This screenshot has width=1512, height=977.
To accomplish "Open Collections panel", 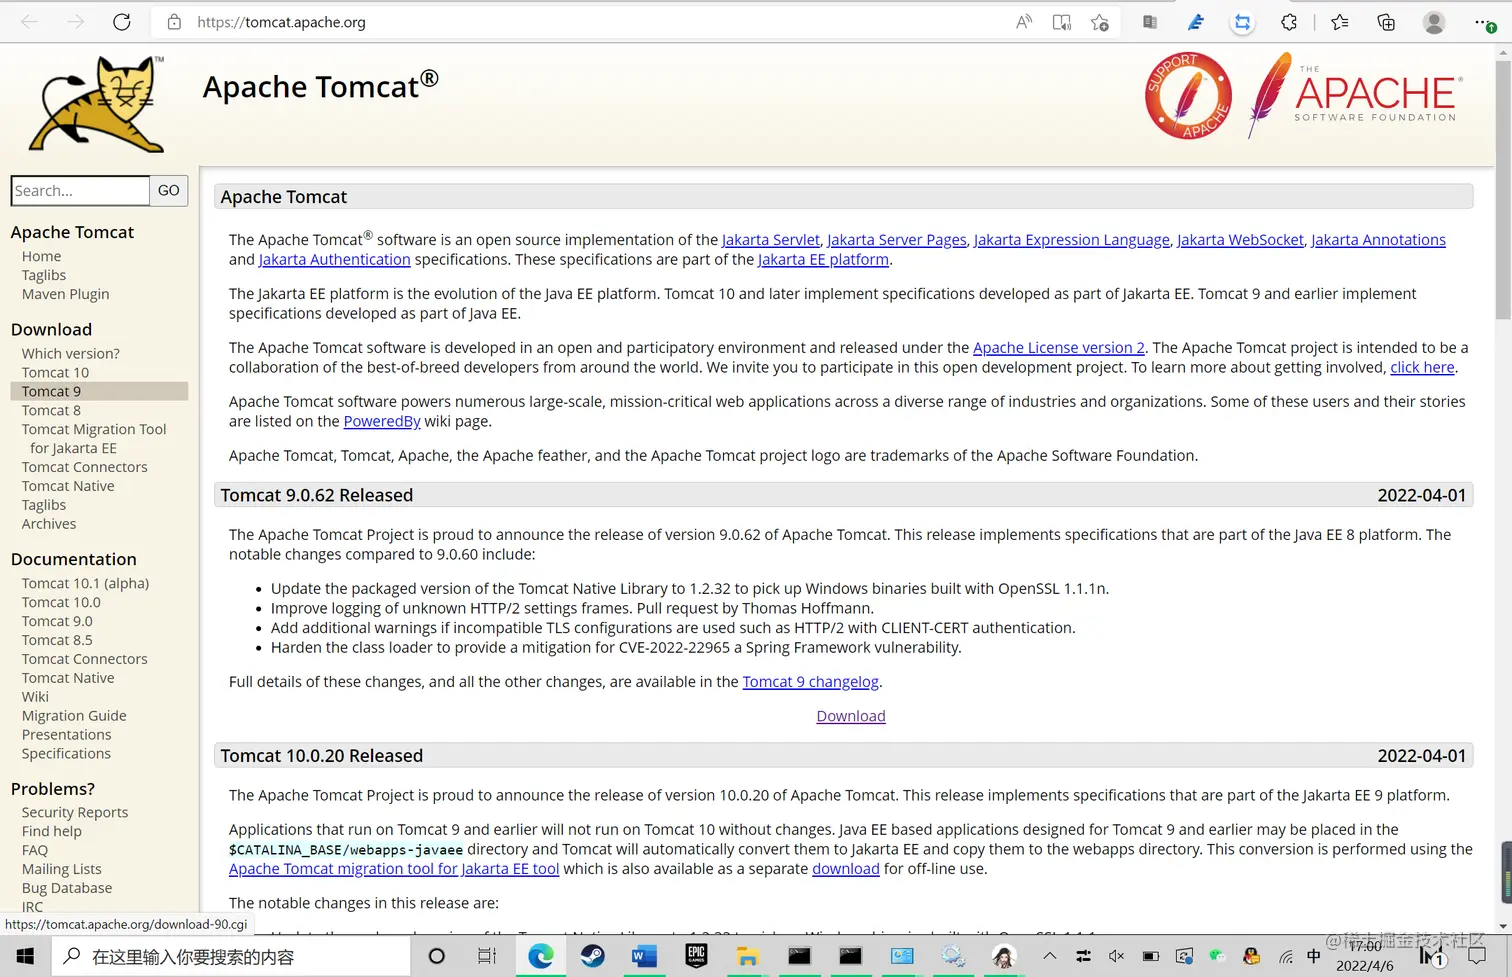I will (1386, 22).
